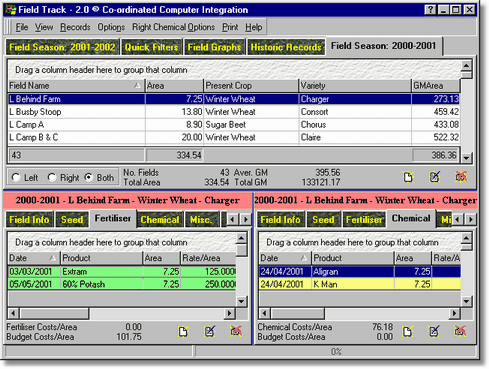
Task: Select right panel Chemical tab
Action: 411,218
